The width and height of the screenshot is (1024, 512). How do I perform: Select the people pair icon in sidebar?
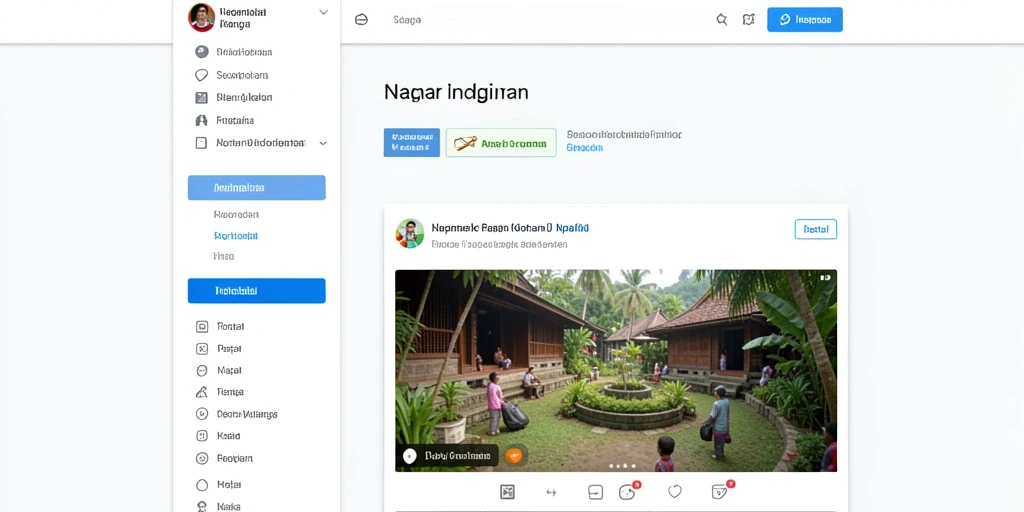click(x=202, y=120)
